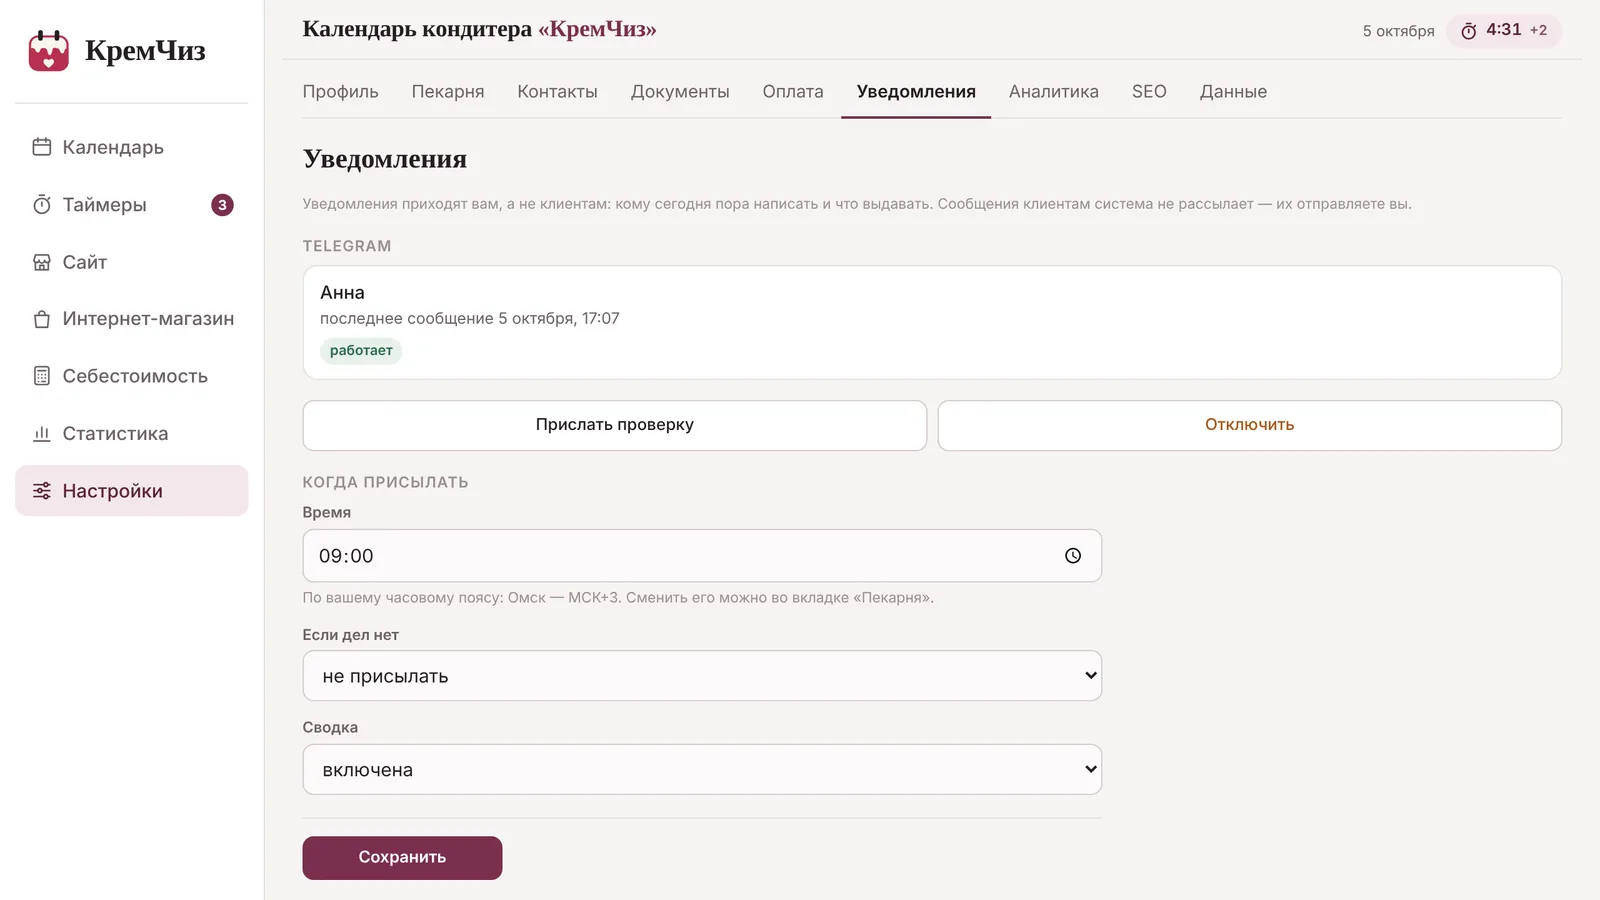Click the timer icon beside 4:31

tap(1469, 31)
